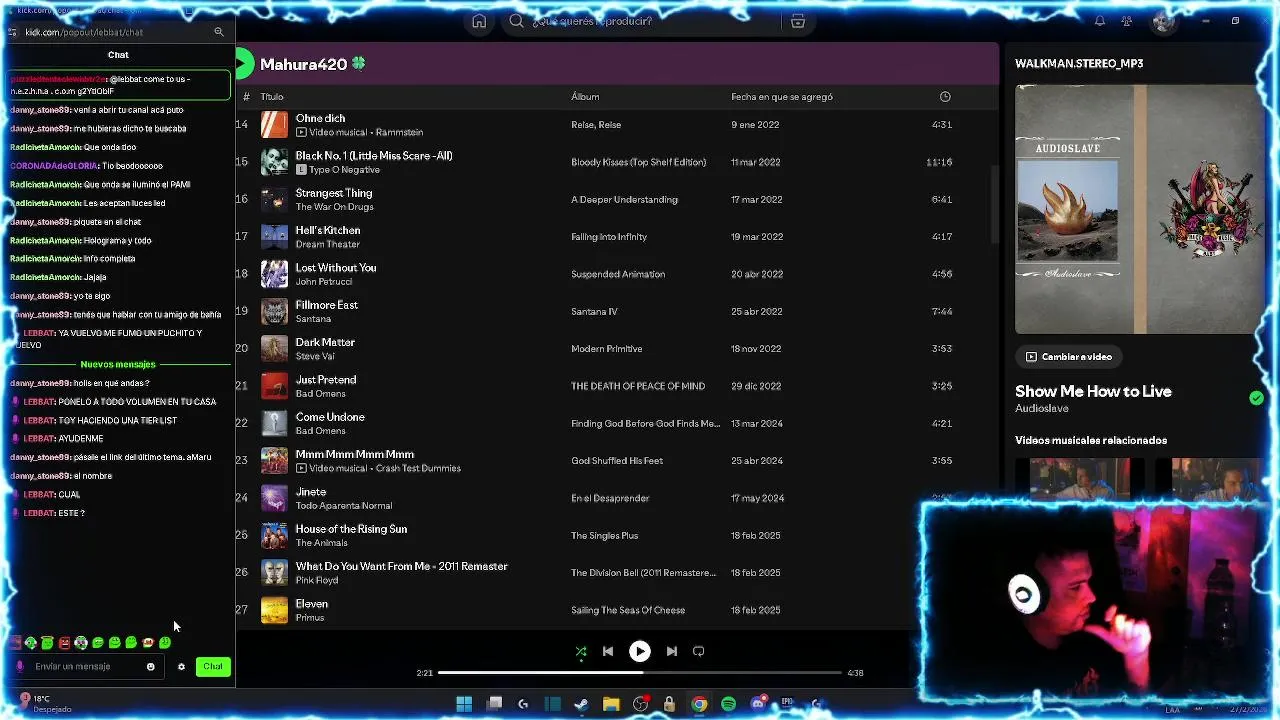1280x720 pixels.
Task: Select the Come Undone track
Action: 330,417
